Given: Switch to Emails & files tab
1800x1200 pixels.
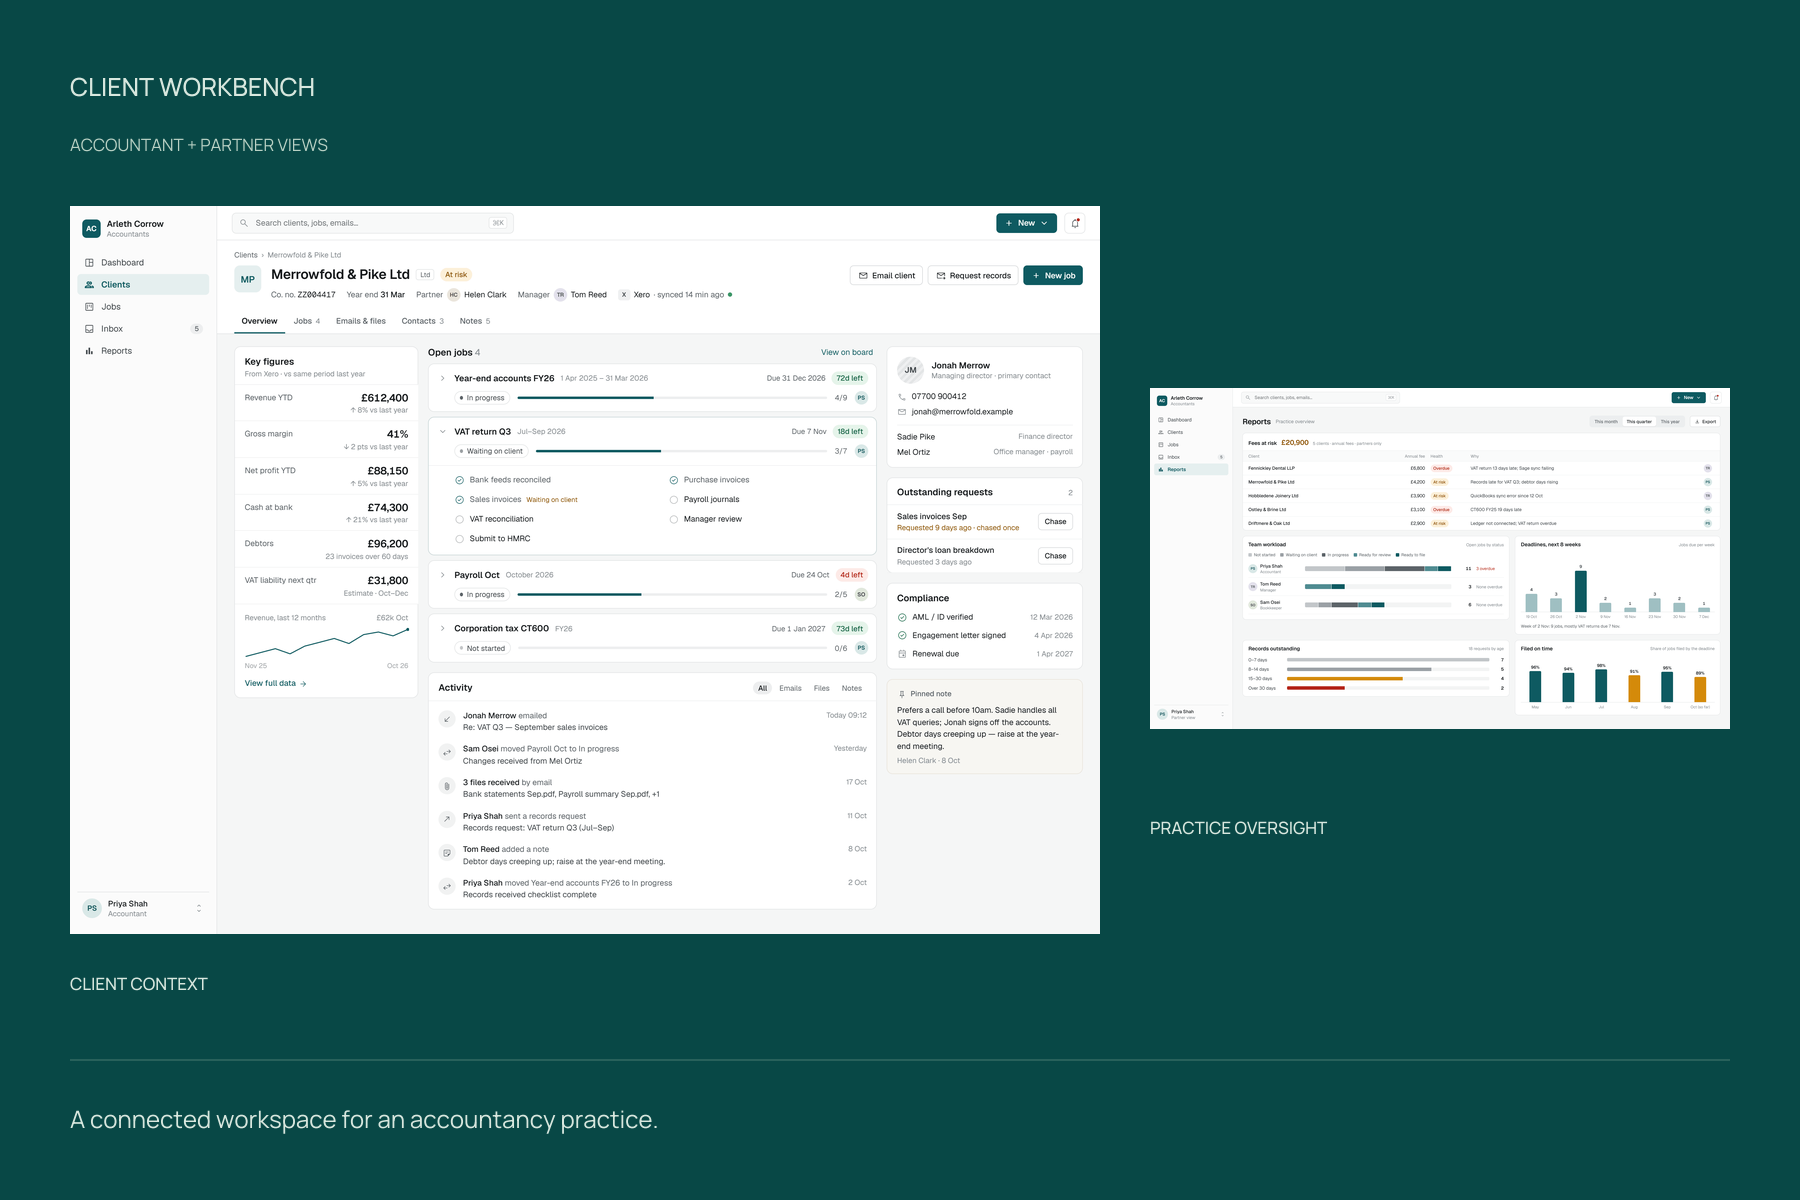Looking at the screenshot, I should point(361,321).
